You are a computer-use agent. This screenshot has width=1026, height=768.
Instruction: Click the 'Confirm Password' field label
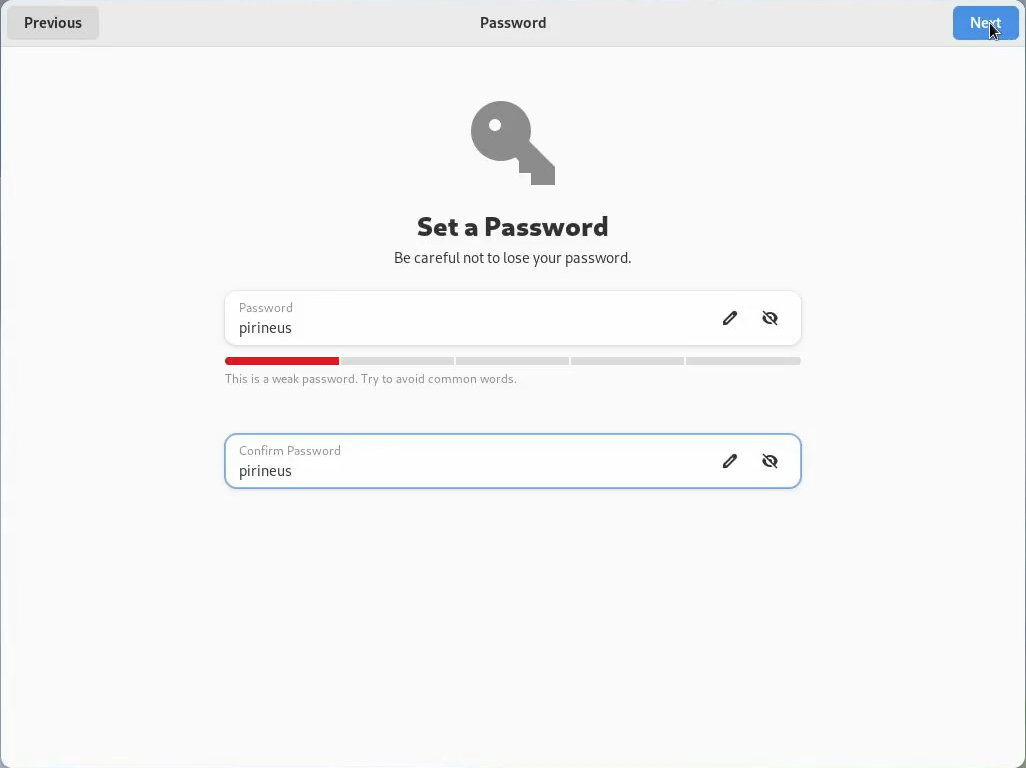pyautogui.click(x=290, y=451)
